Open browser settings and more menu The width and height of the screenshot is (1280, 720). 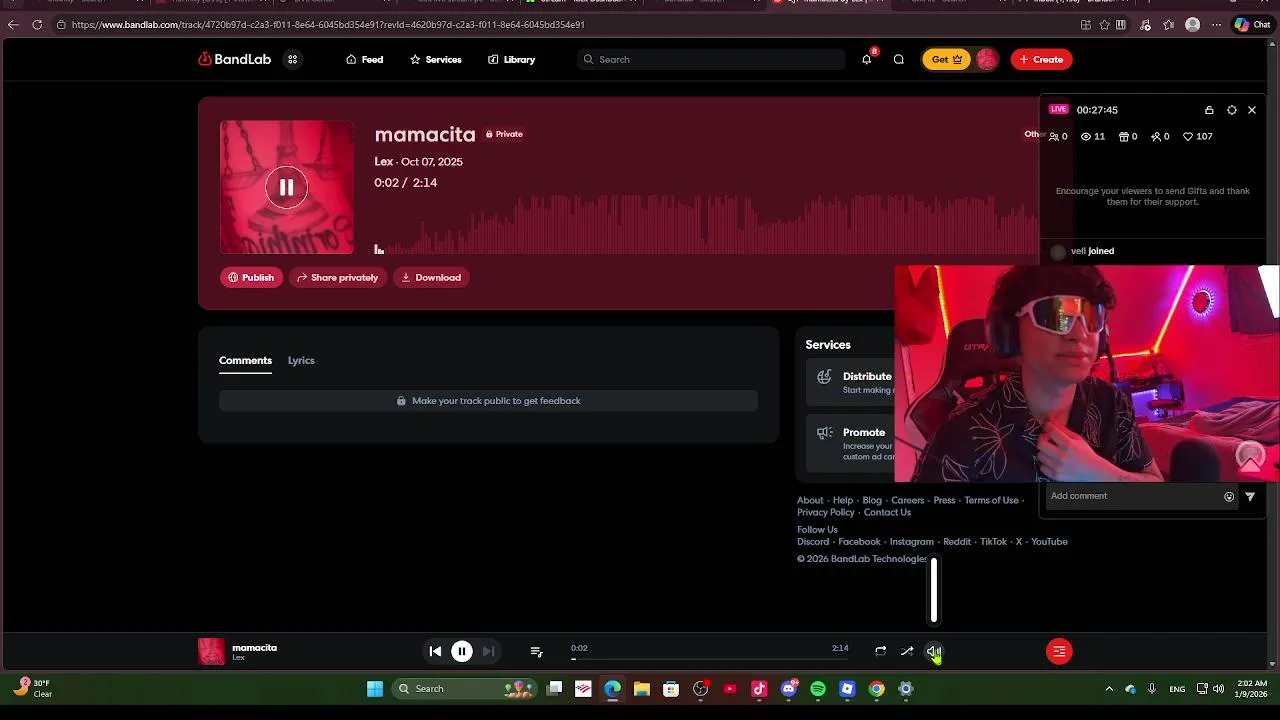coord(1215,24)
